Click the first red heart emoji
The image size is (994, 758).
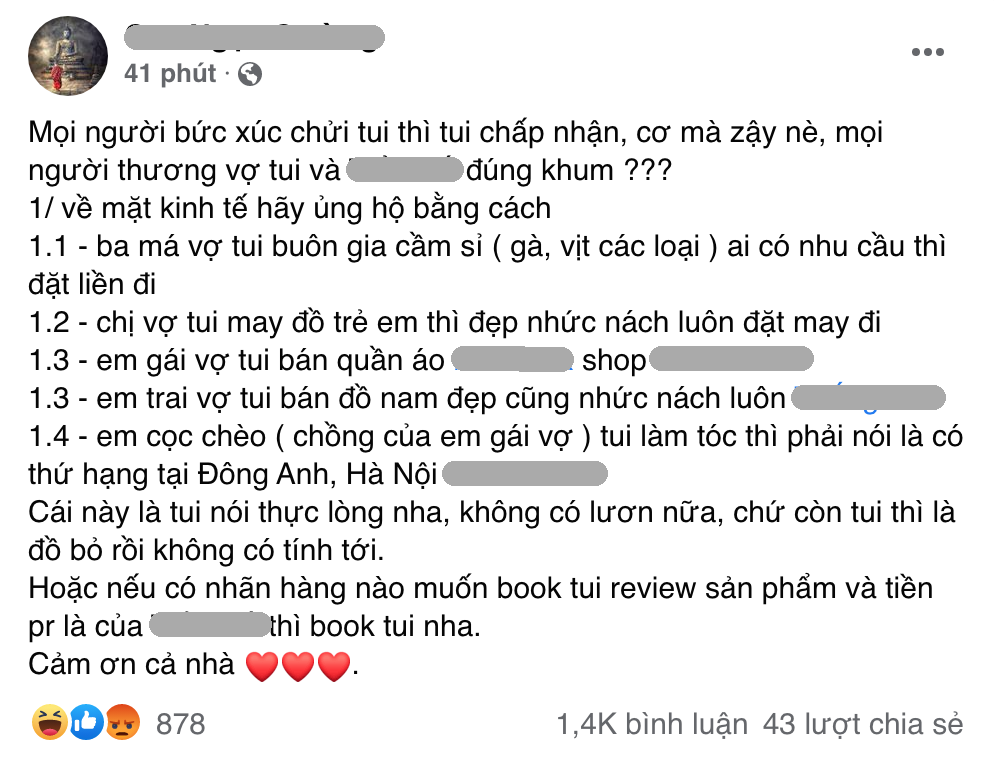coord(262,665)
